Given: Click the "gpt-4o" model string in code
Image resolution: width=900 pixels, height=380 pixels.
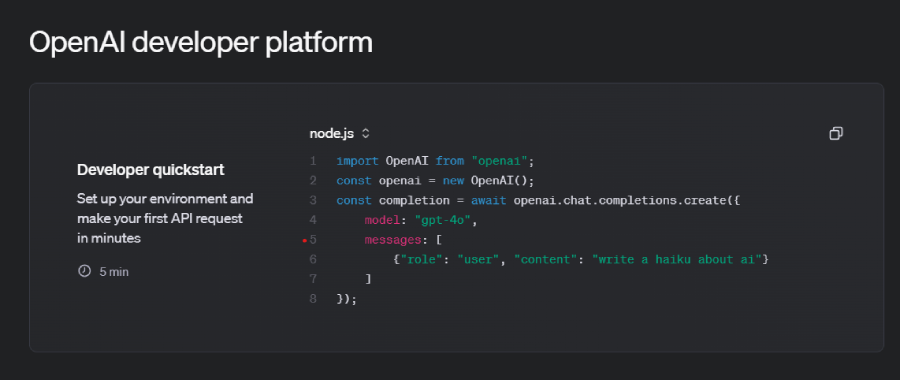Looking at the screenshot, I should 442,220.
